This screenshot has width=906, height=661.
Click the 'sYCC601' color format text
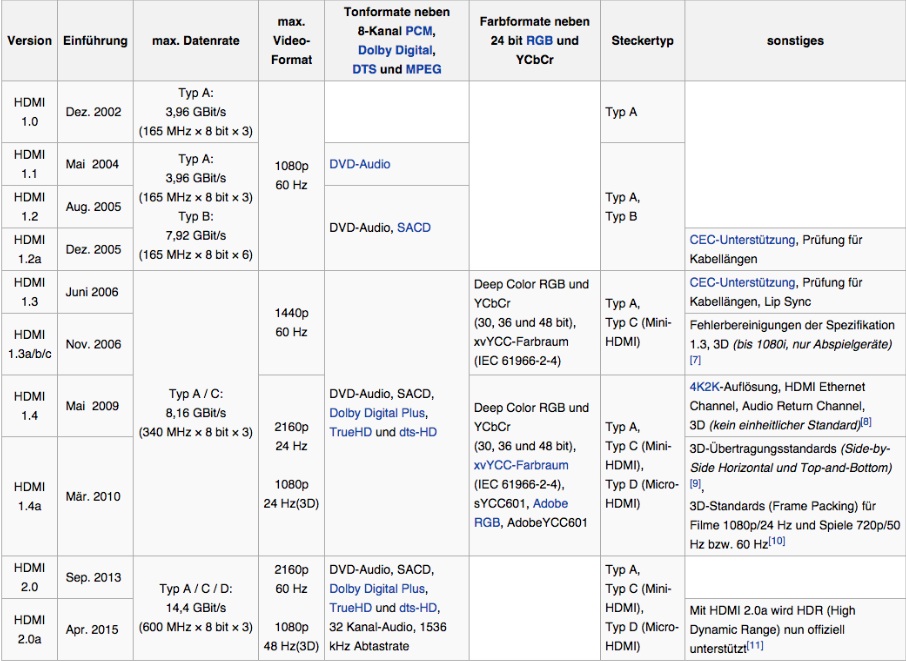tap(500, 504)
